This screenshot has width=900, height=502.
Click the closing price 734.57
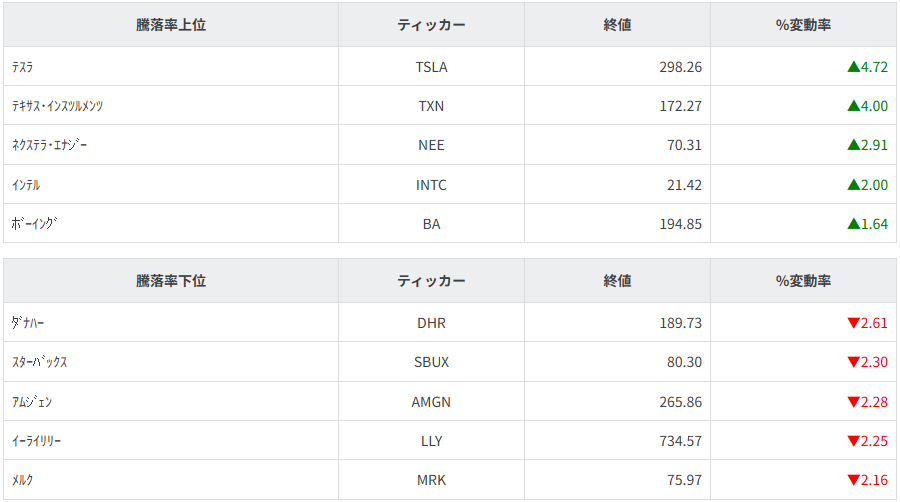coord(674,441)
